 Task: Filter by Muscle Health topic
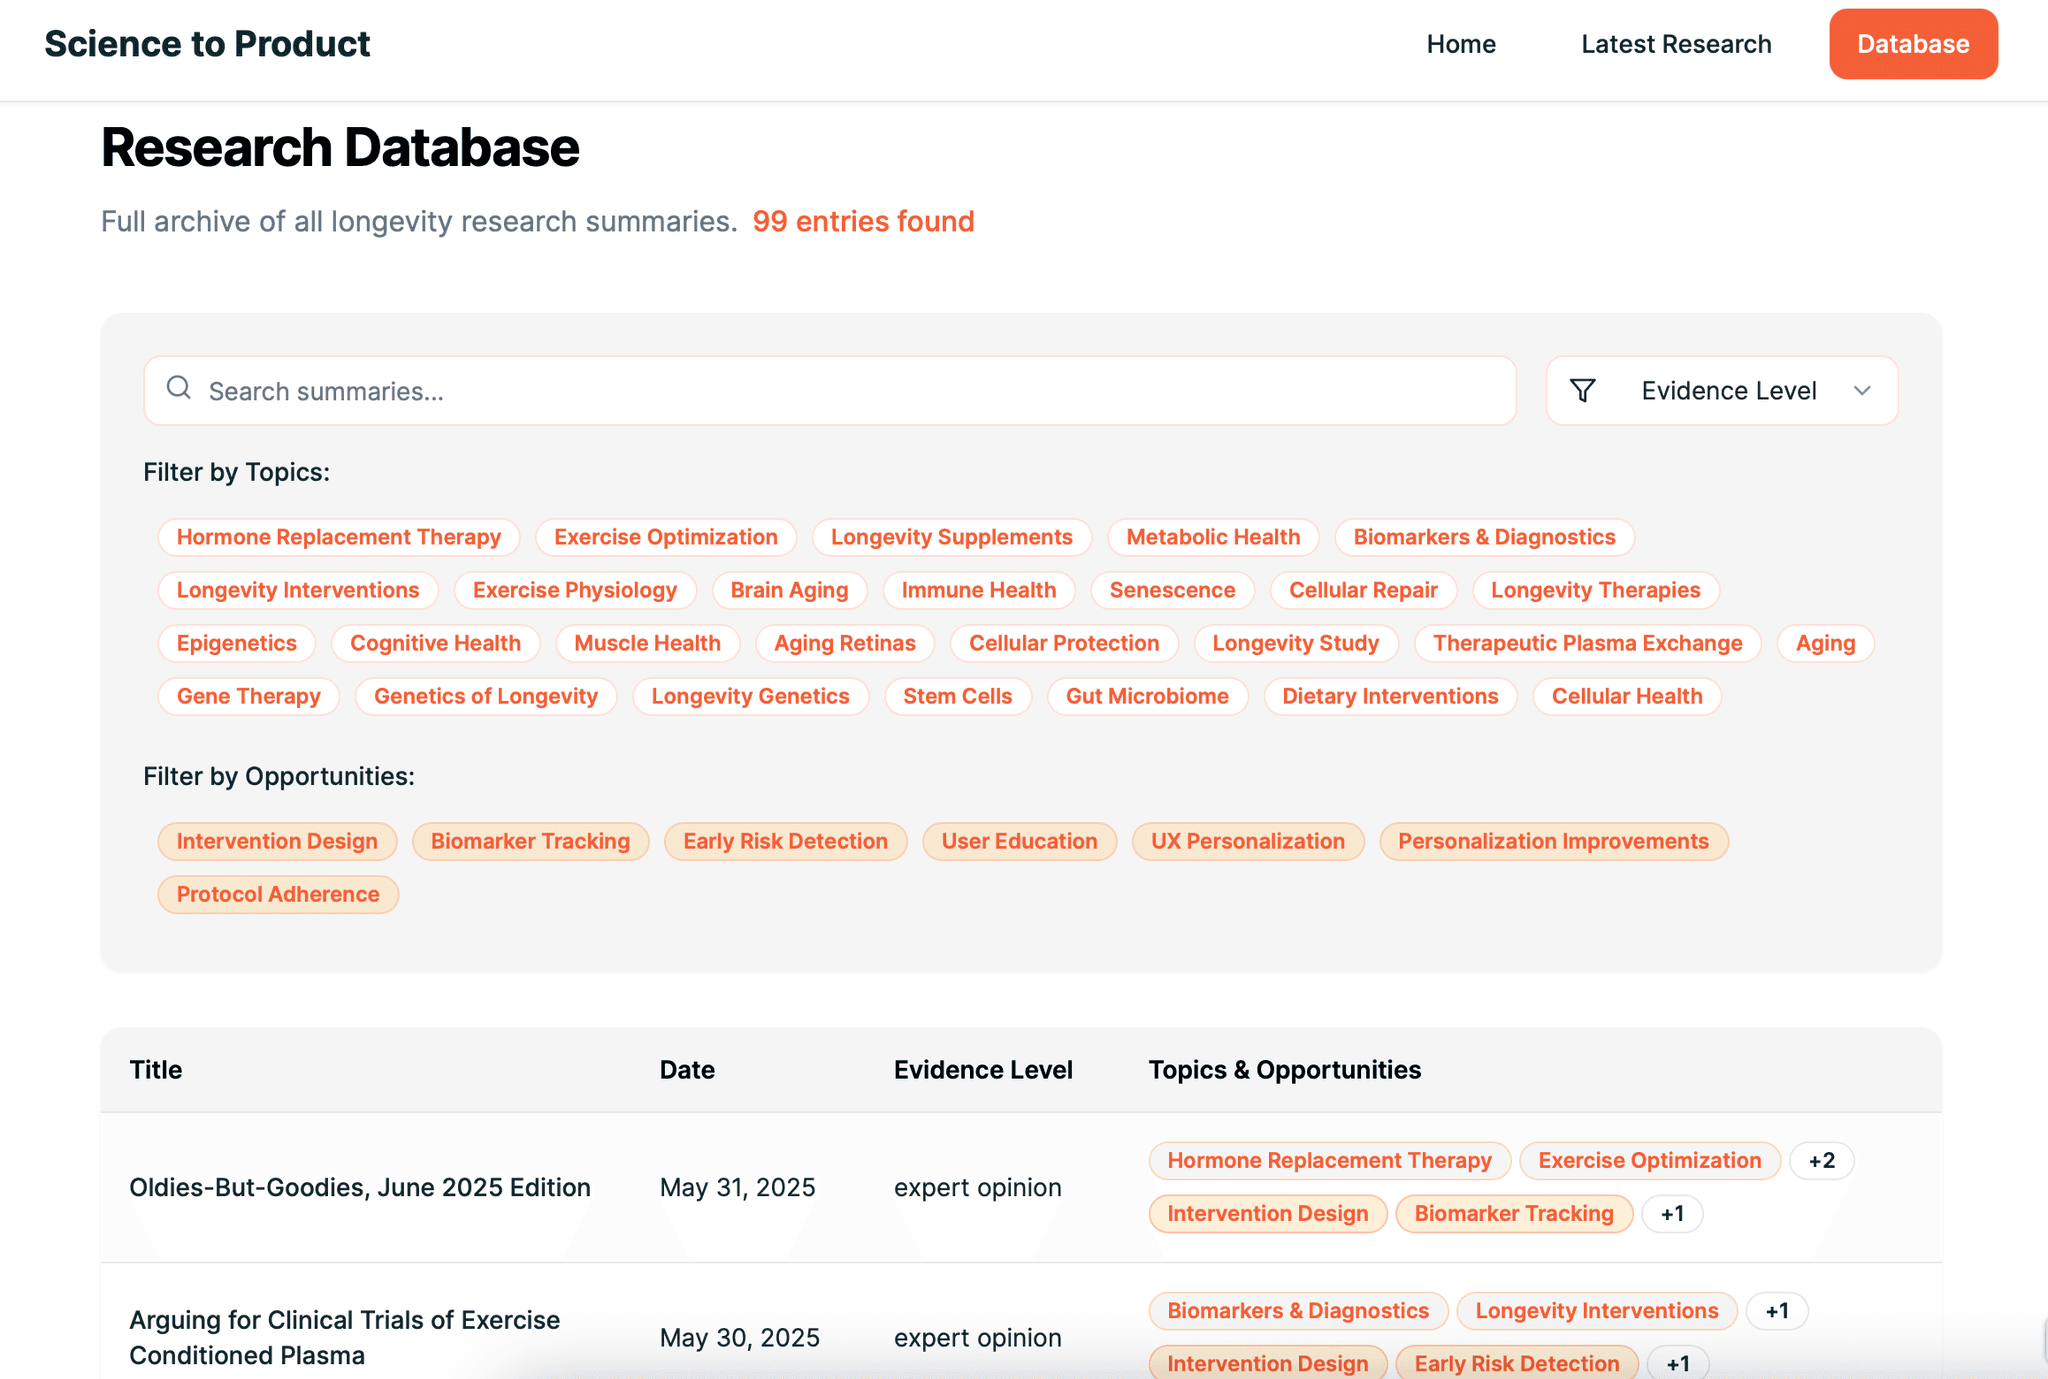647,643
